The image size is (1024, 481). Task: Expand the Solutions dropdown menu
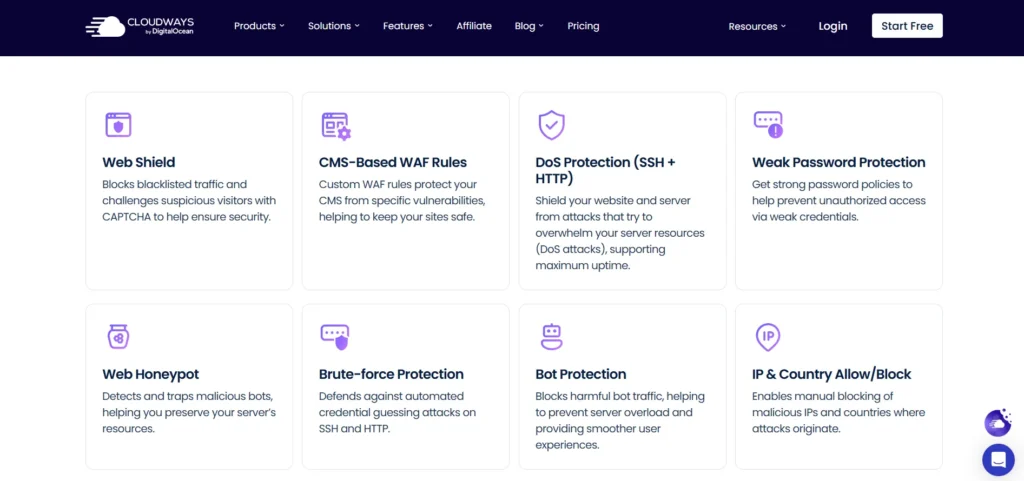(333, 26)
